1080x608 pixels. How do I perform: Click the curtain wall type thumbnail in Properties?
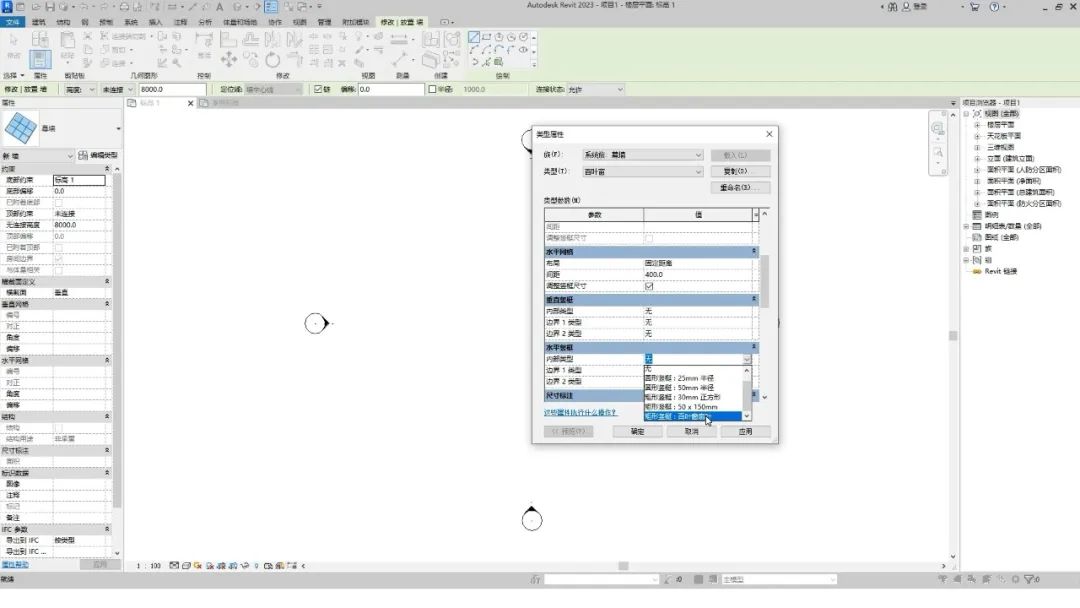tap(21, 129)
